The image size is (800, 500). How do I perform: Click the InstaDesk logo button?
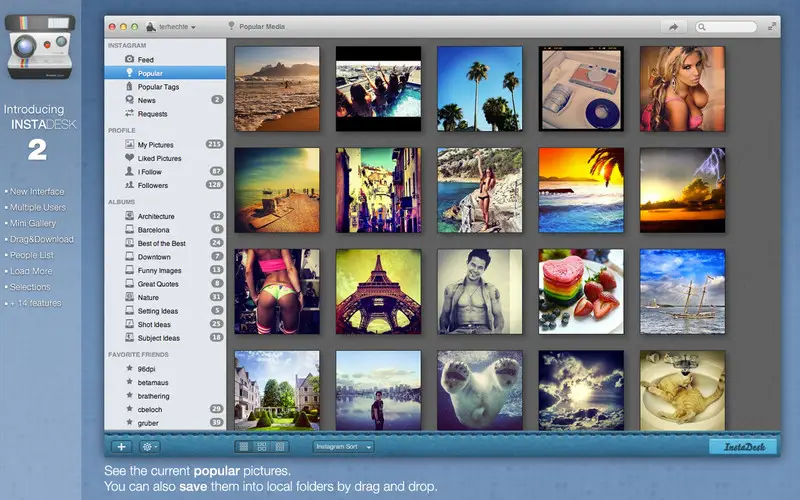pyautogui.click(x=743, y=447)
